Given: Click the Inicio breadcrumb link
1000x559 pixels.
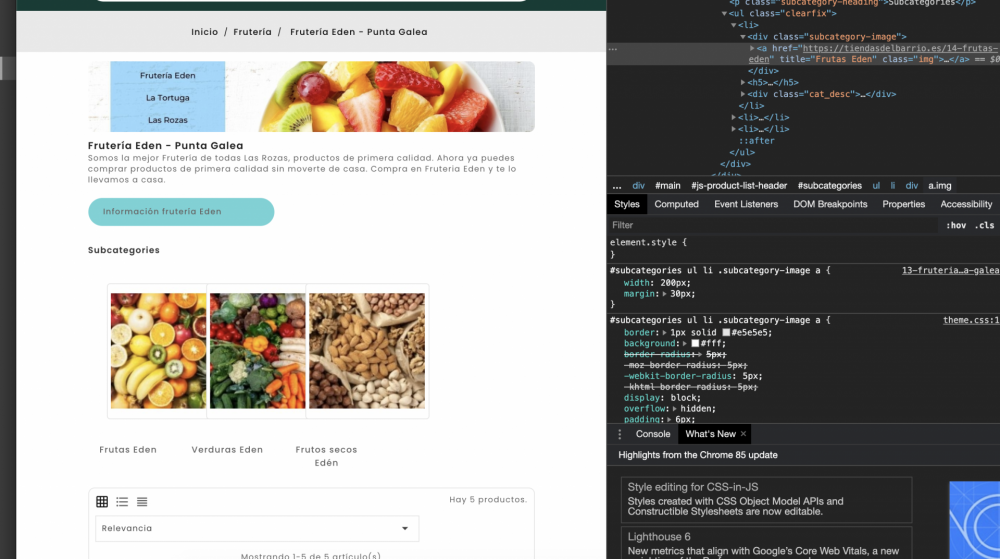Looking at the screenshot, I should (205, 32).
